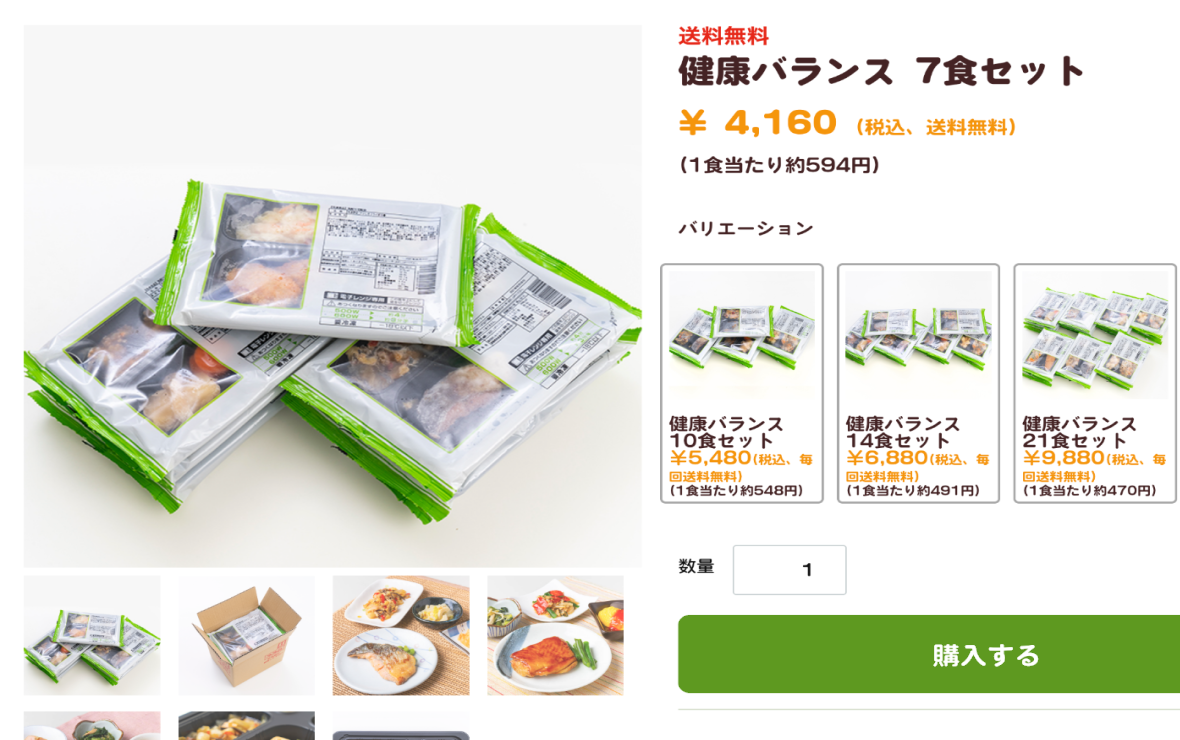Open the 21食セット product image

(x=1095, y=334)
